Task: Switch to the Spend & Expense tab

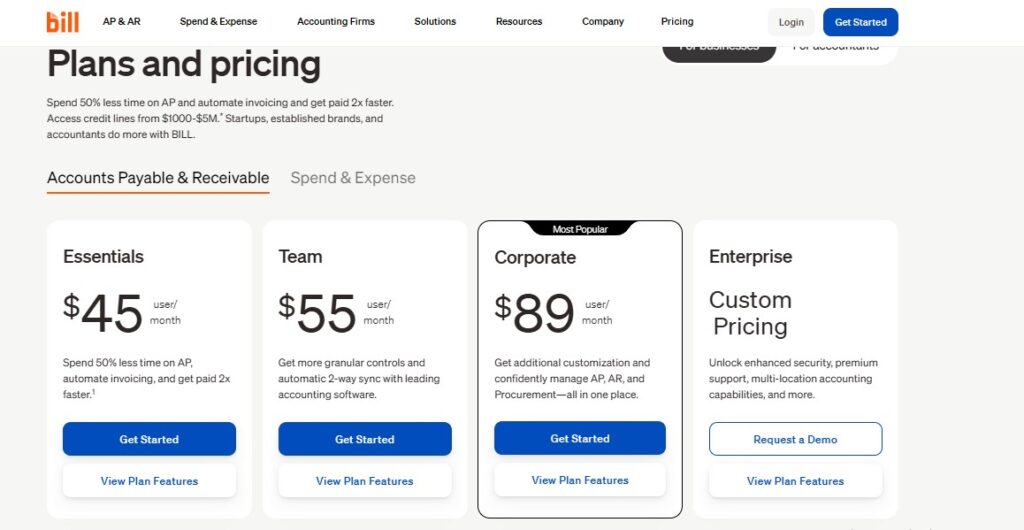Action: click(x=353, y=178)
